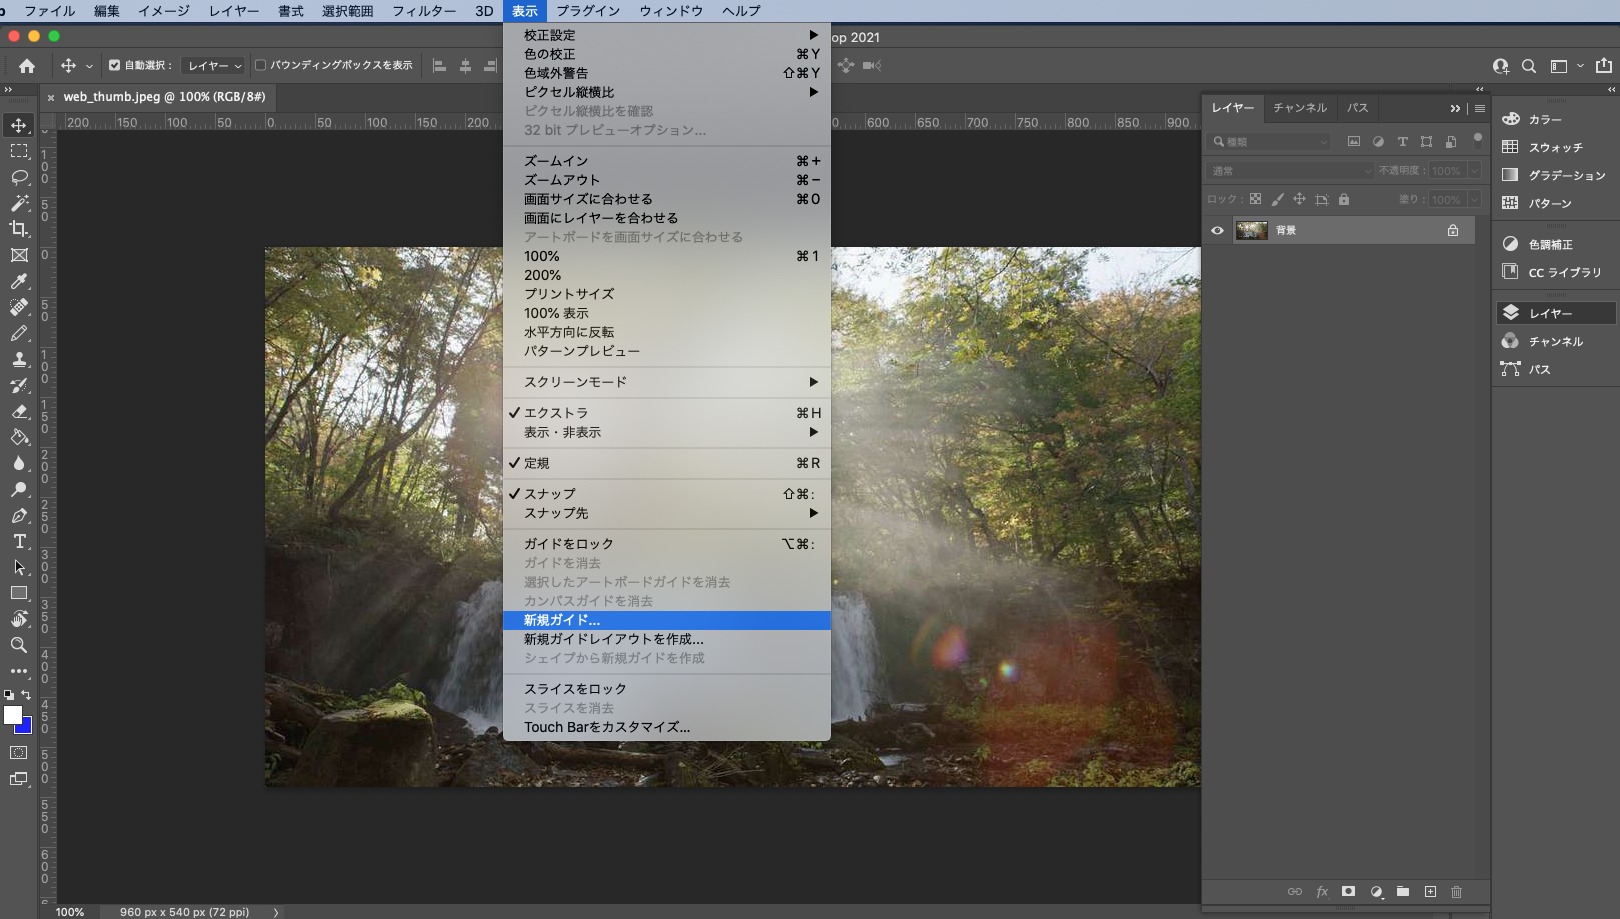Enable バウンディングボックスを表示 checkbox
Image resolution: width=1620 pixels, height=919 pixels.
[x=261, y=65]
